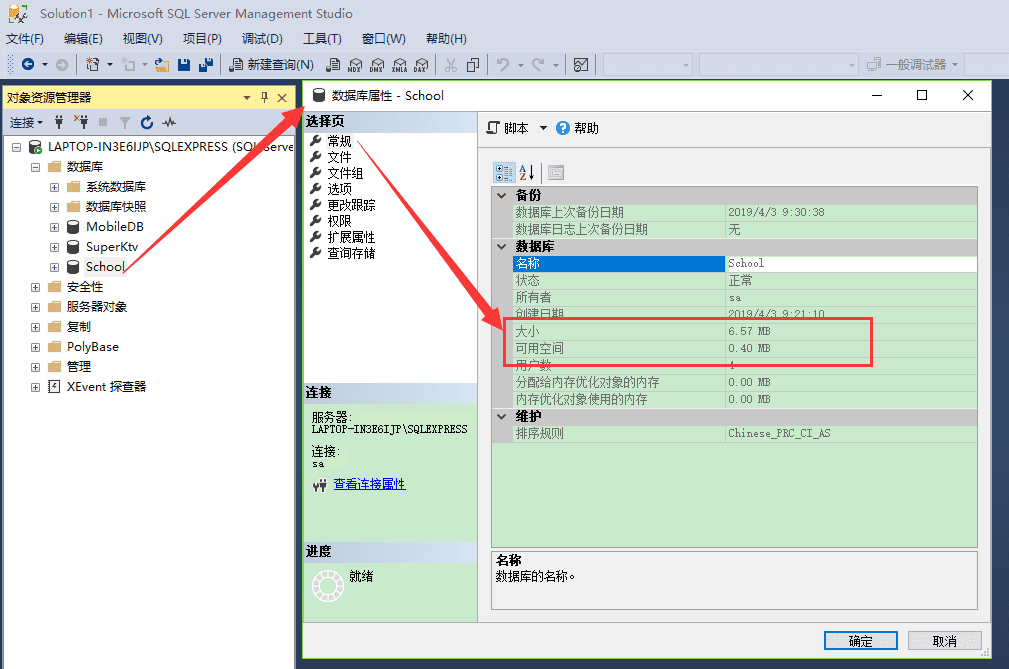The height and width of the screenshot is (669, 1009).
Task: Open the 连接 dropdown in Object Explorer
Action: click(26, 122)
